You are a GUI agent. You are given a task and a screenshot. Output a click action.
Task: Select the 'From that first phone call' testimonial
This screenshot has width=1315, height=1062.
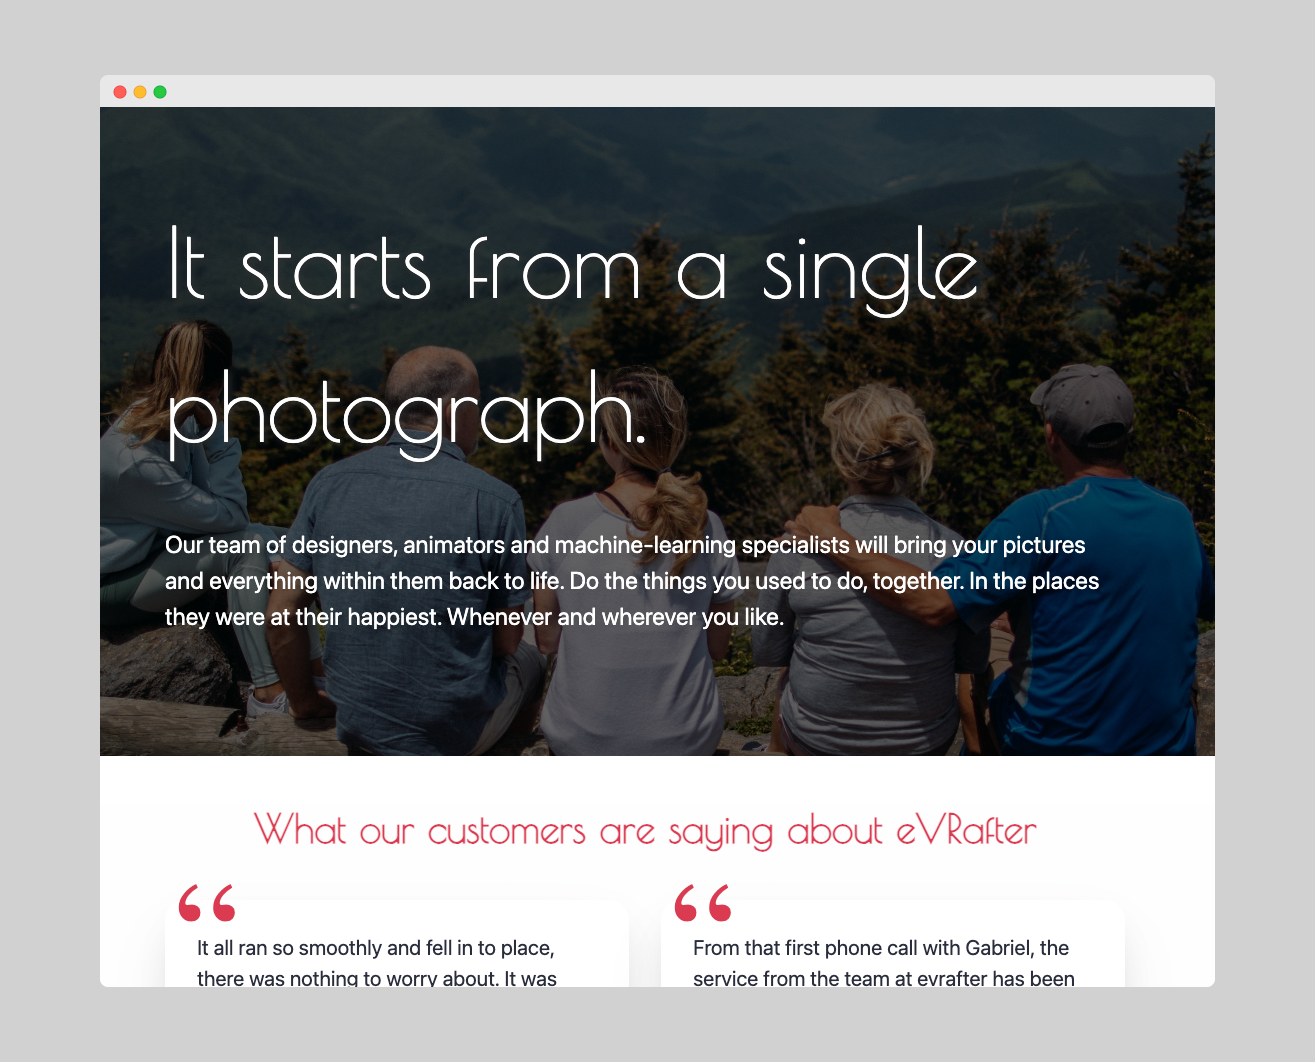click(893, 945)
